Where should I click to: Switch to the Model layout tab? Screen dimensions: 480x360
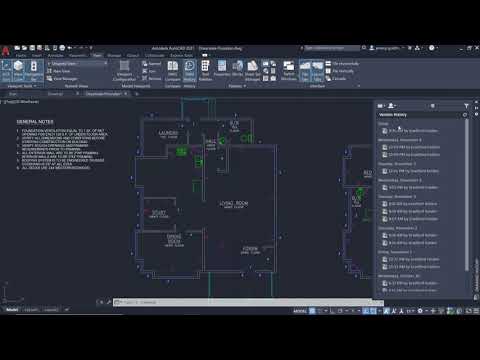12,310
